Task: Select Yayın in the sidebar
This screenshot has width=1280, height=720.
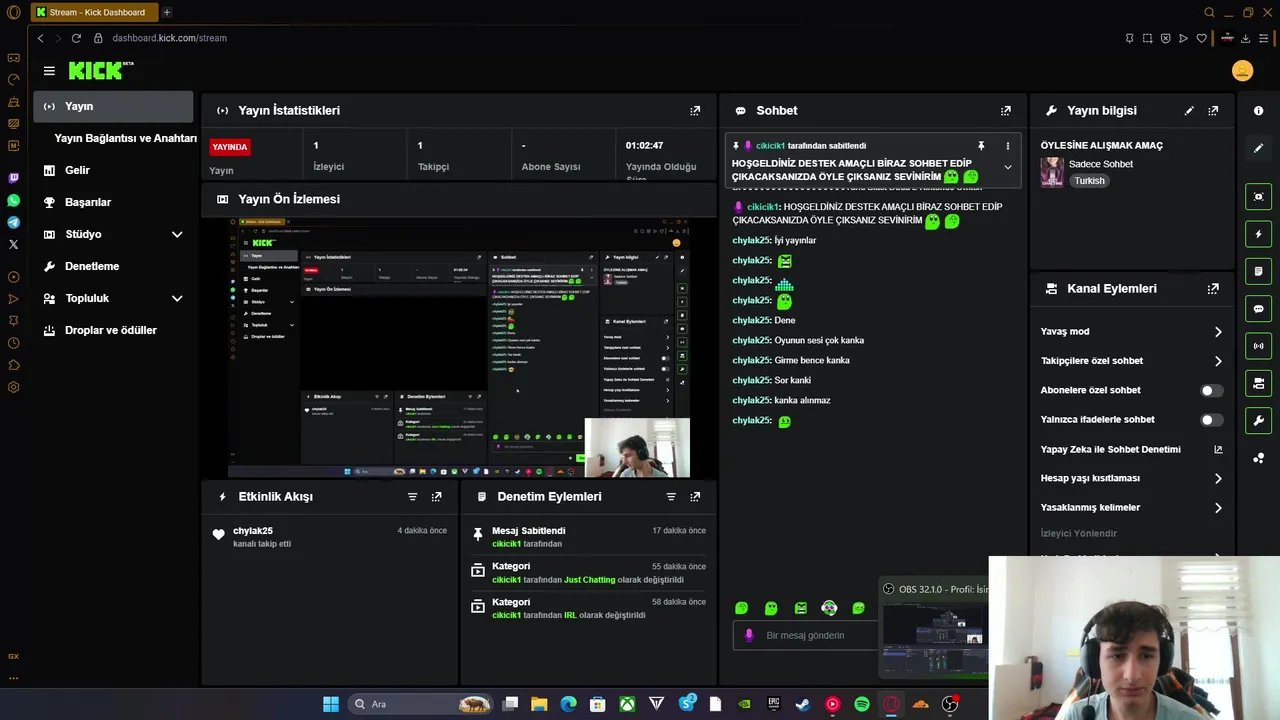Action: (113, 107)
